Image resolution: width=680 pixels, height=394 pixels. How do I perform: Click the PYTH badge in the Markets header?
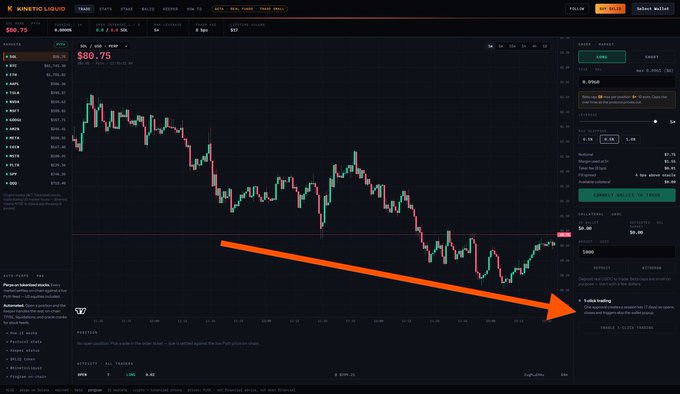(x=60, y=44)
